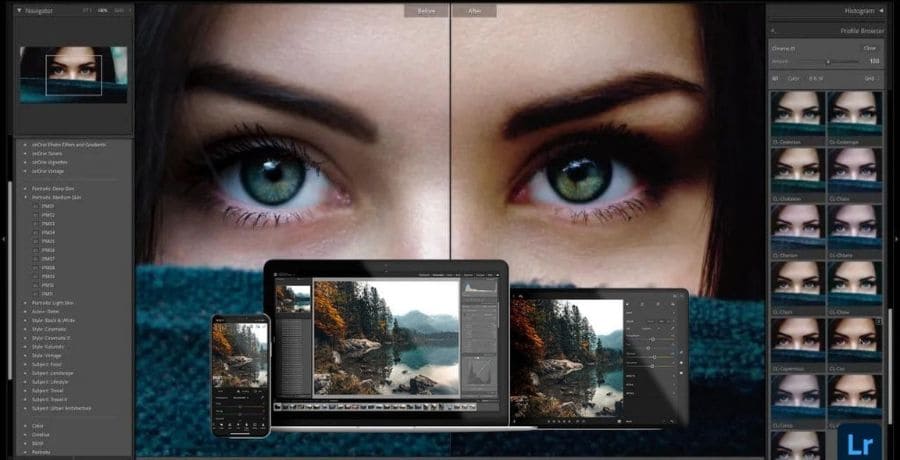Expand the Creative preset group
The height and width of the screenshot is (460, 900).
click(25, 435)
